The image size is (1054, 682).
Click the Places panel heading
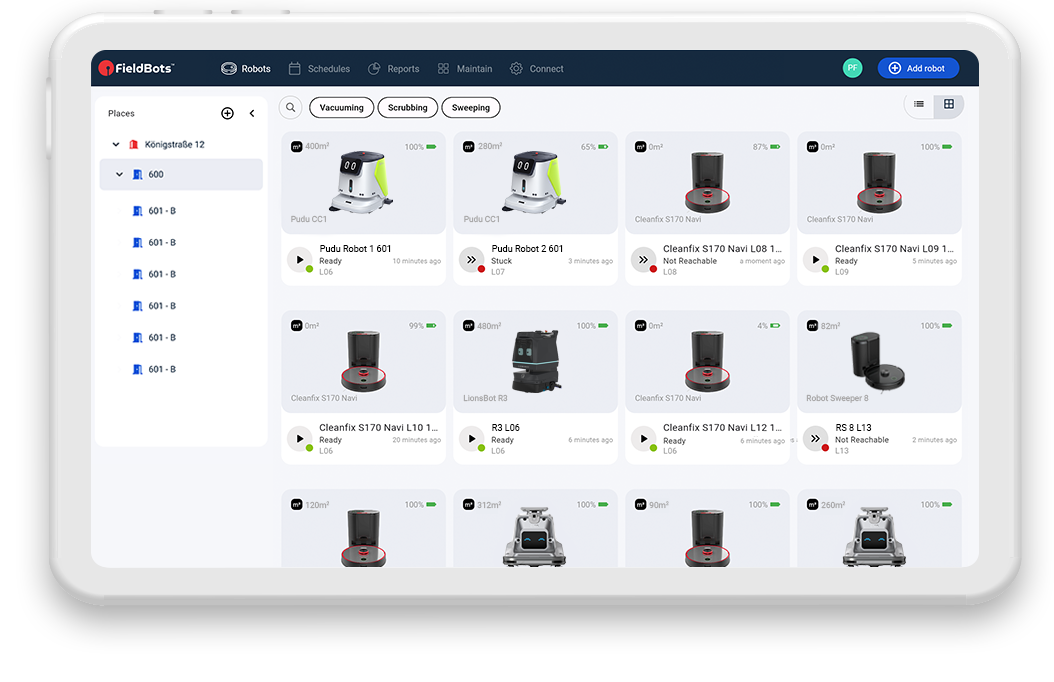point(122,114)
